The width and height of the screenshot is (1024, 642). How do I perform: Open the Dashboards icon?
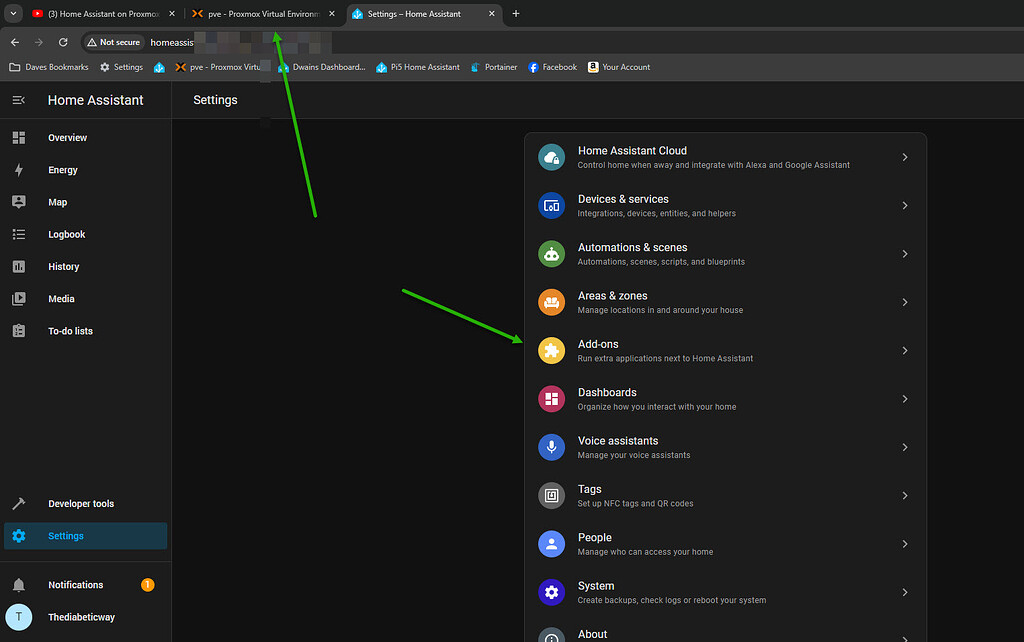click(x=551, y=398)
